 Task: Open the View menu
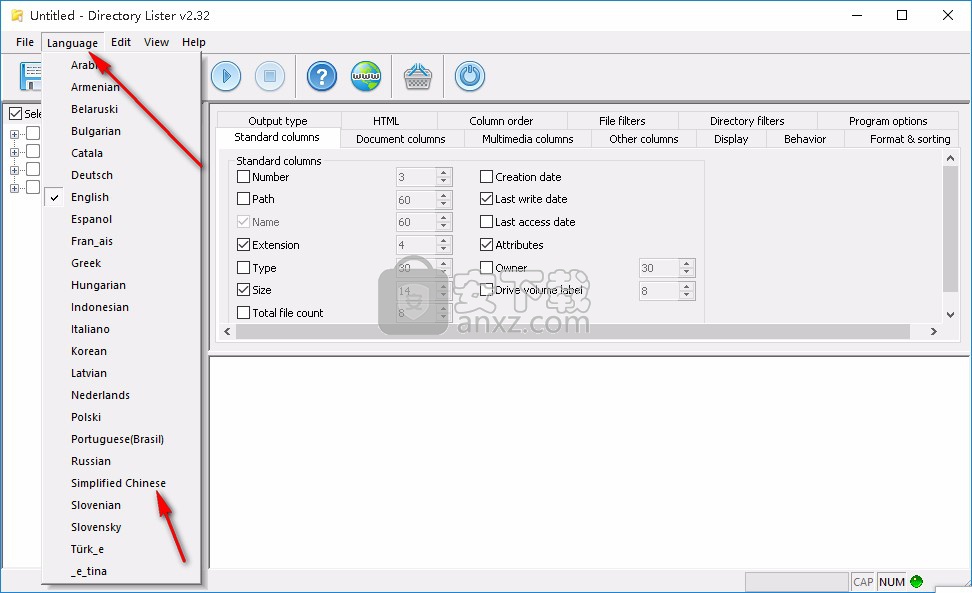(156, 42)
